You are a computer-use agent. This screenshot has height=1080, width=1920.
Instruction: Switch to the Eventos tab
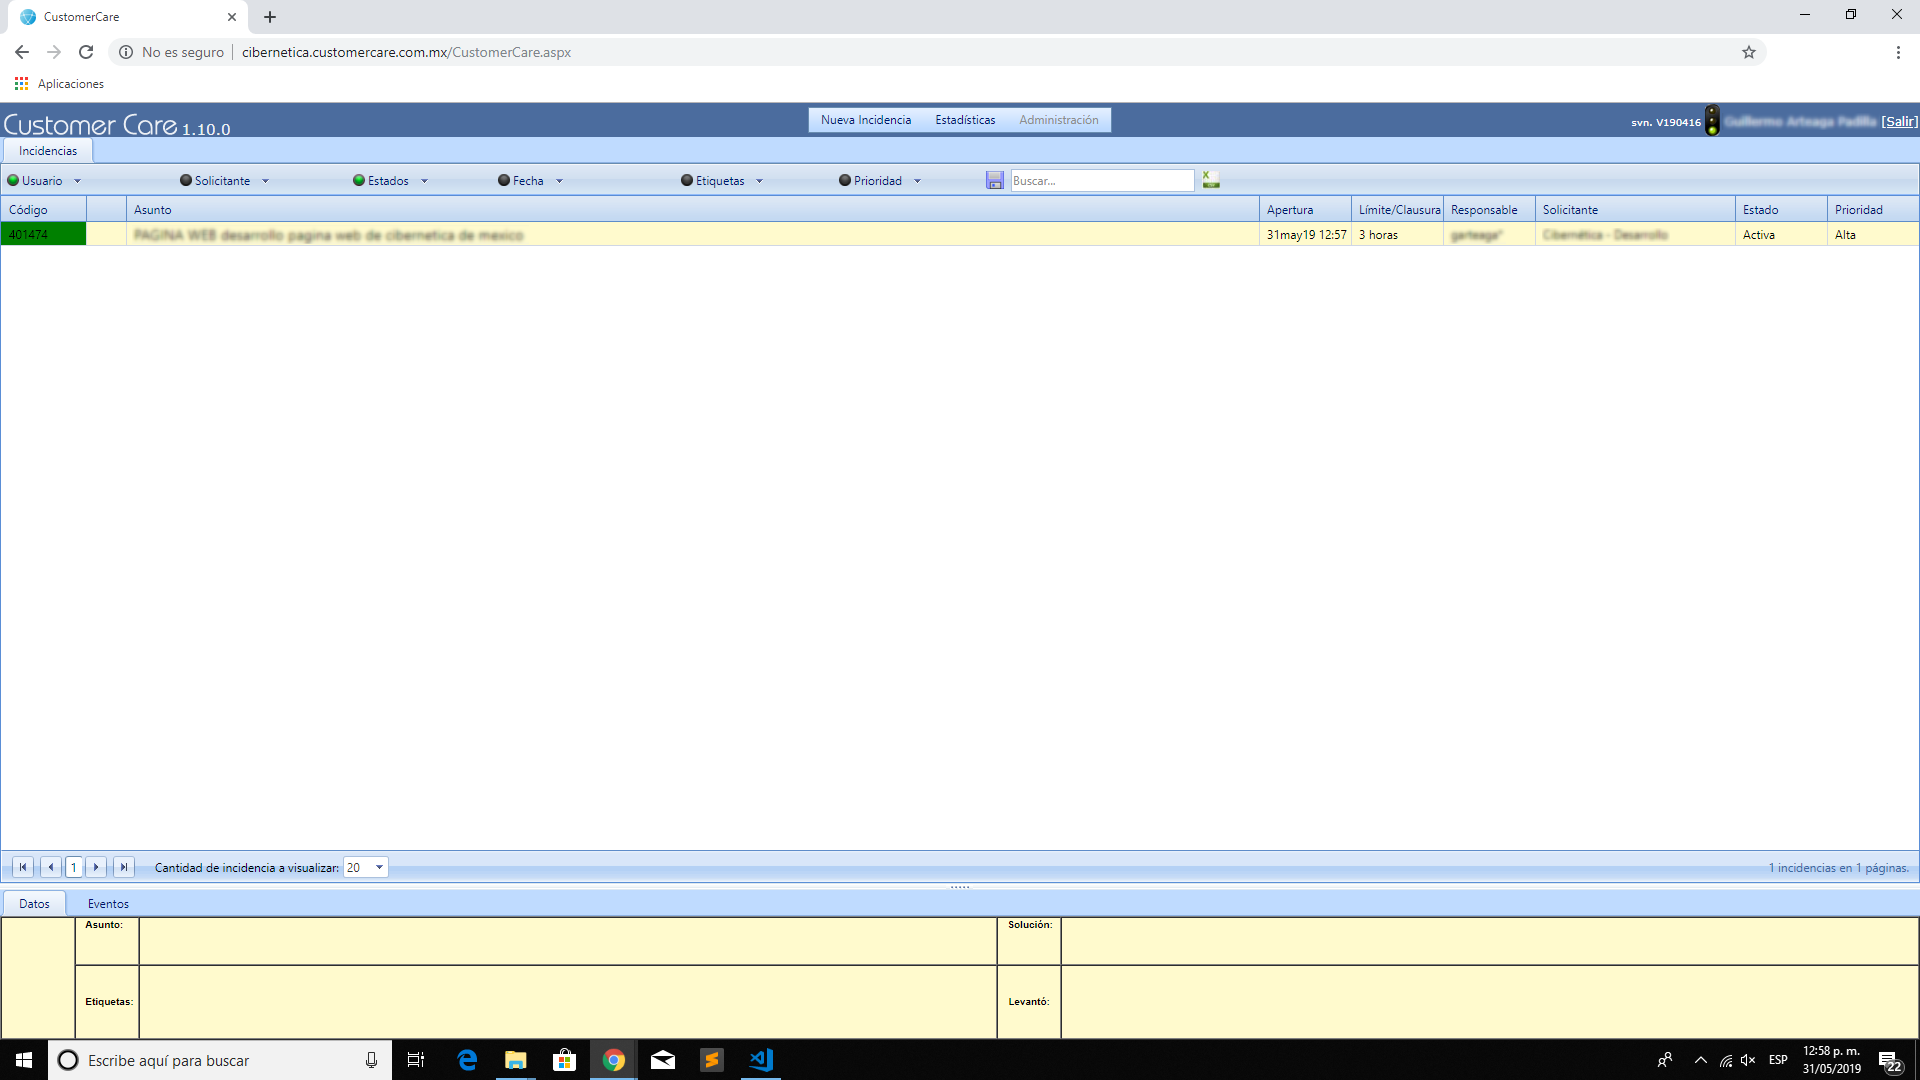[x=108, y=903]
